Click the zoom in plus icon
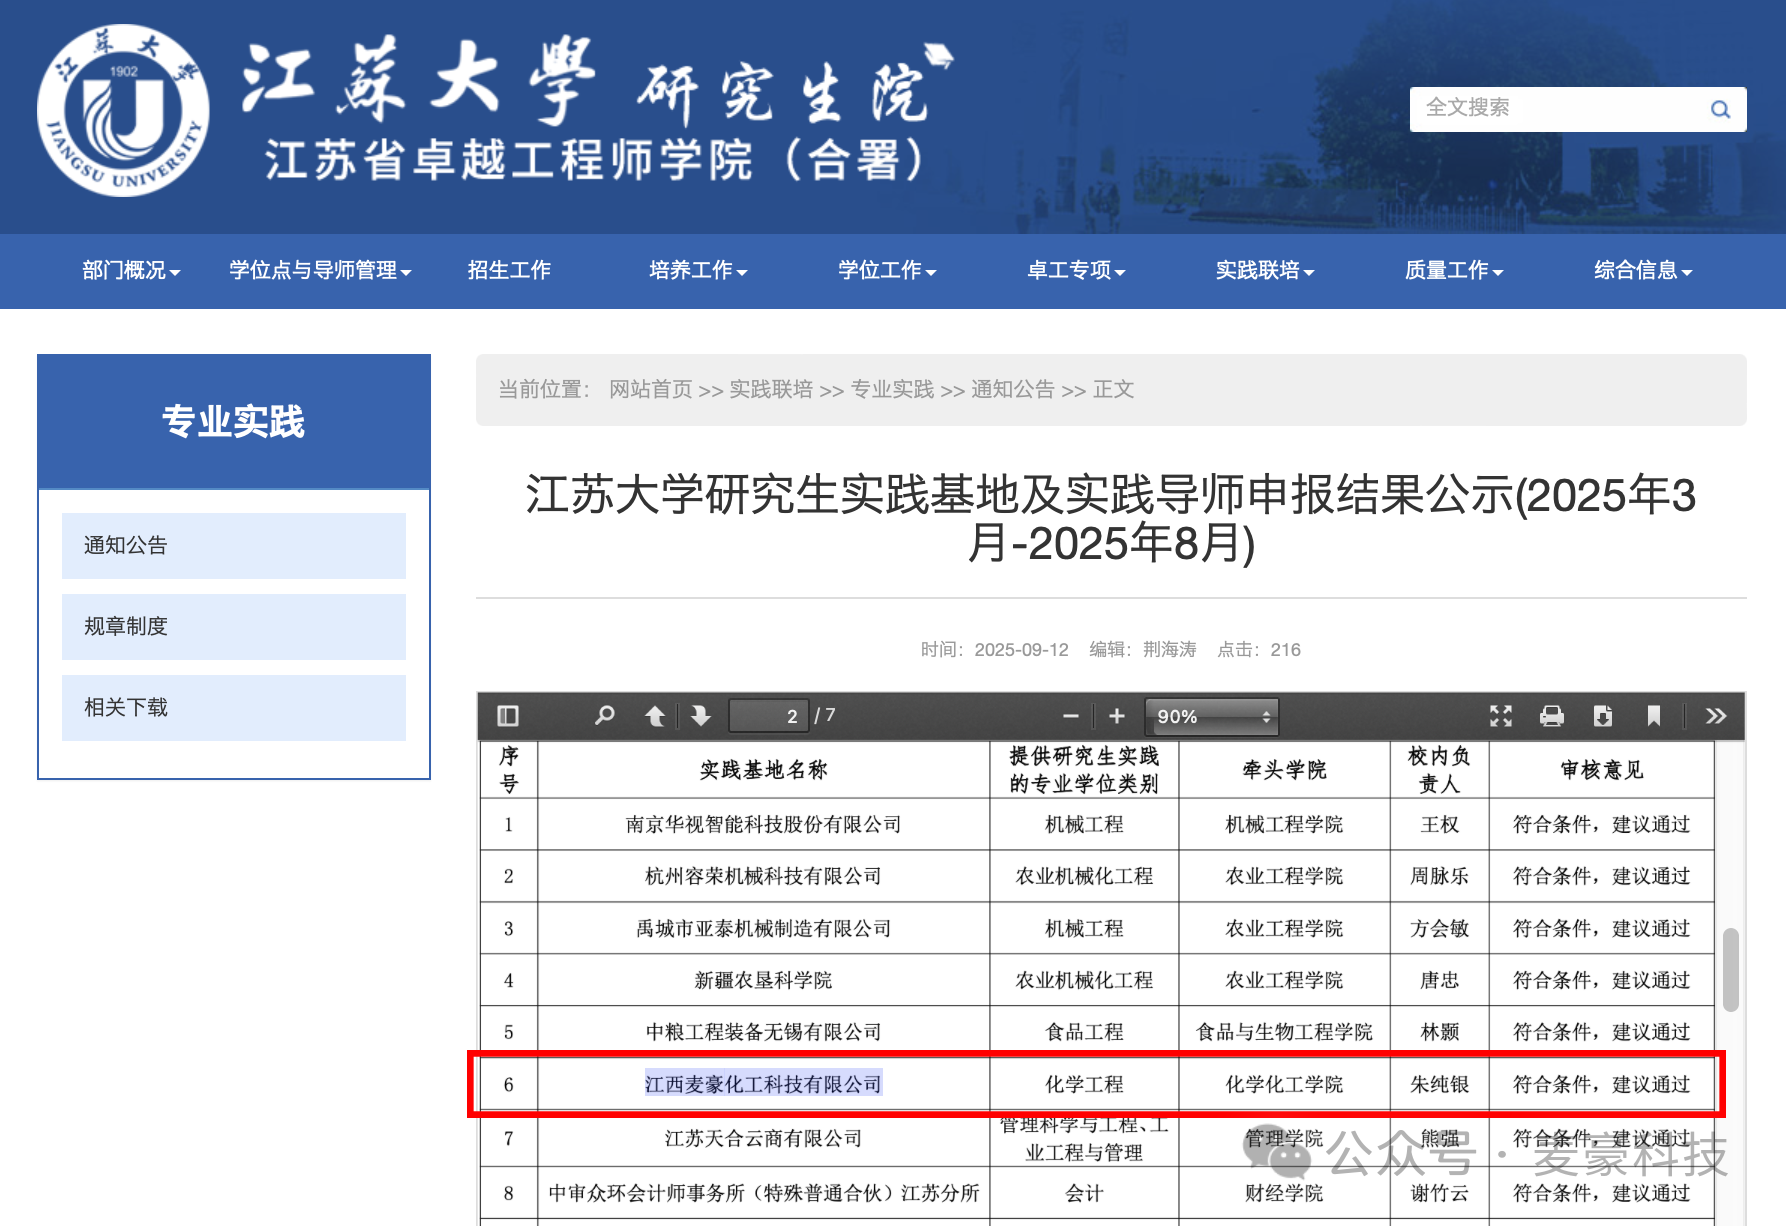This screenshot has width=1786, height=1226. pos(1117,716)
